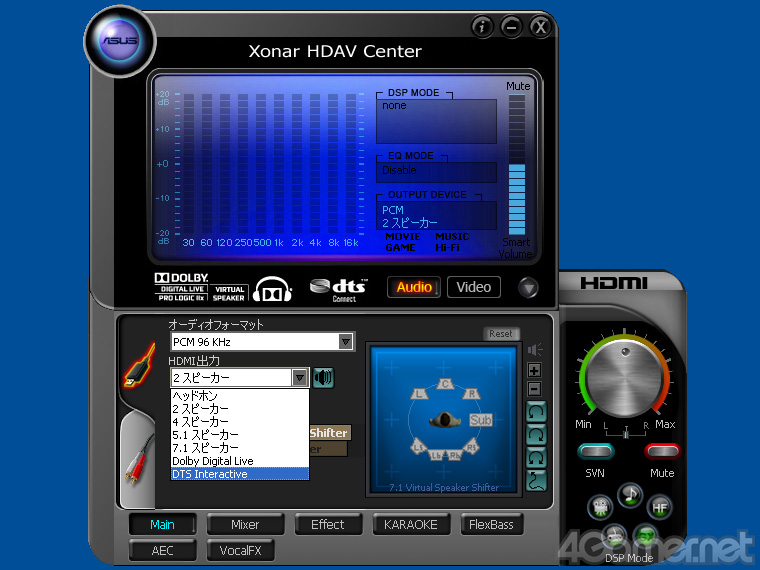
Task: Open the audio format PCM 96 KHz dropdown
Action: click(262, 342)
